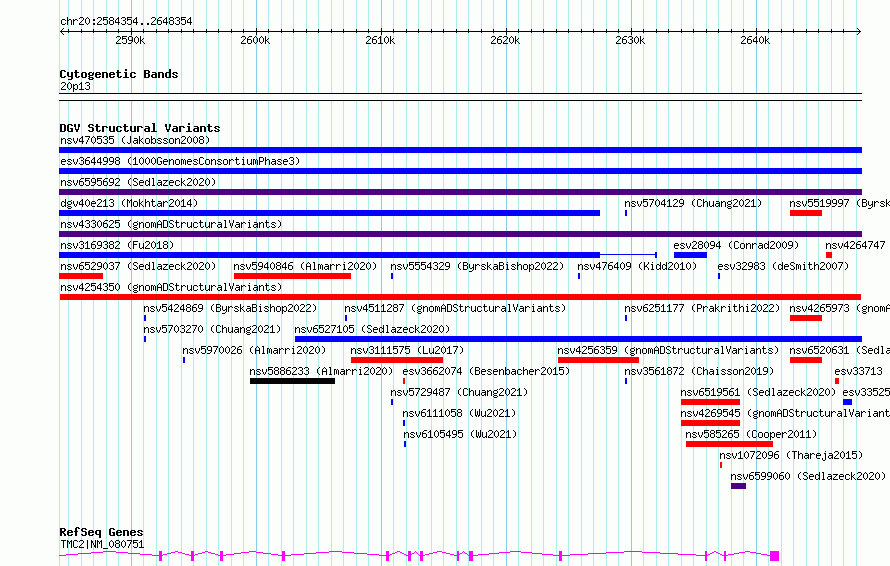The image size is (890, 566).
Task: Select the esv3644998 blue variant bar
Action: pos(460,171)
